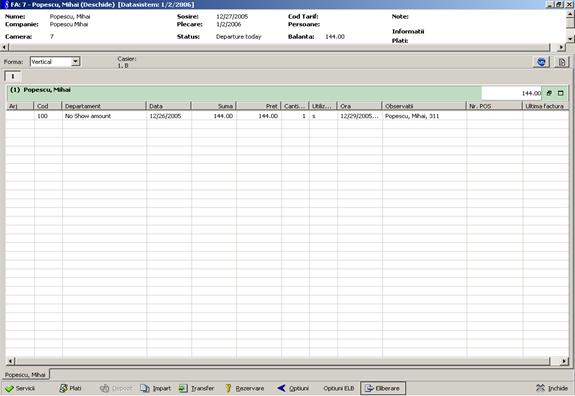Open the Optiuni button

pyautogui.click(x=293, y=388)
